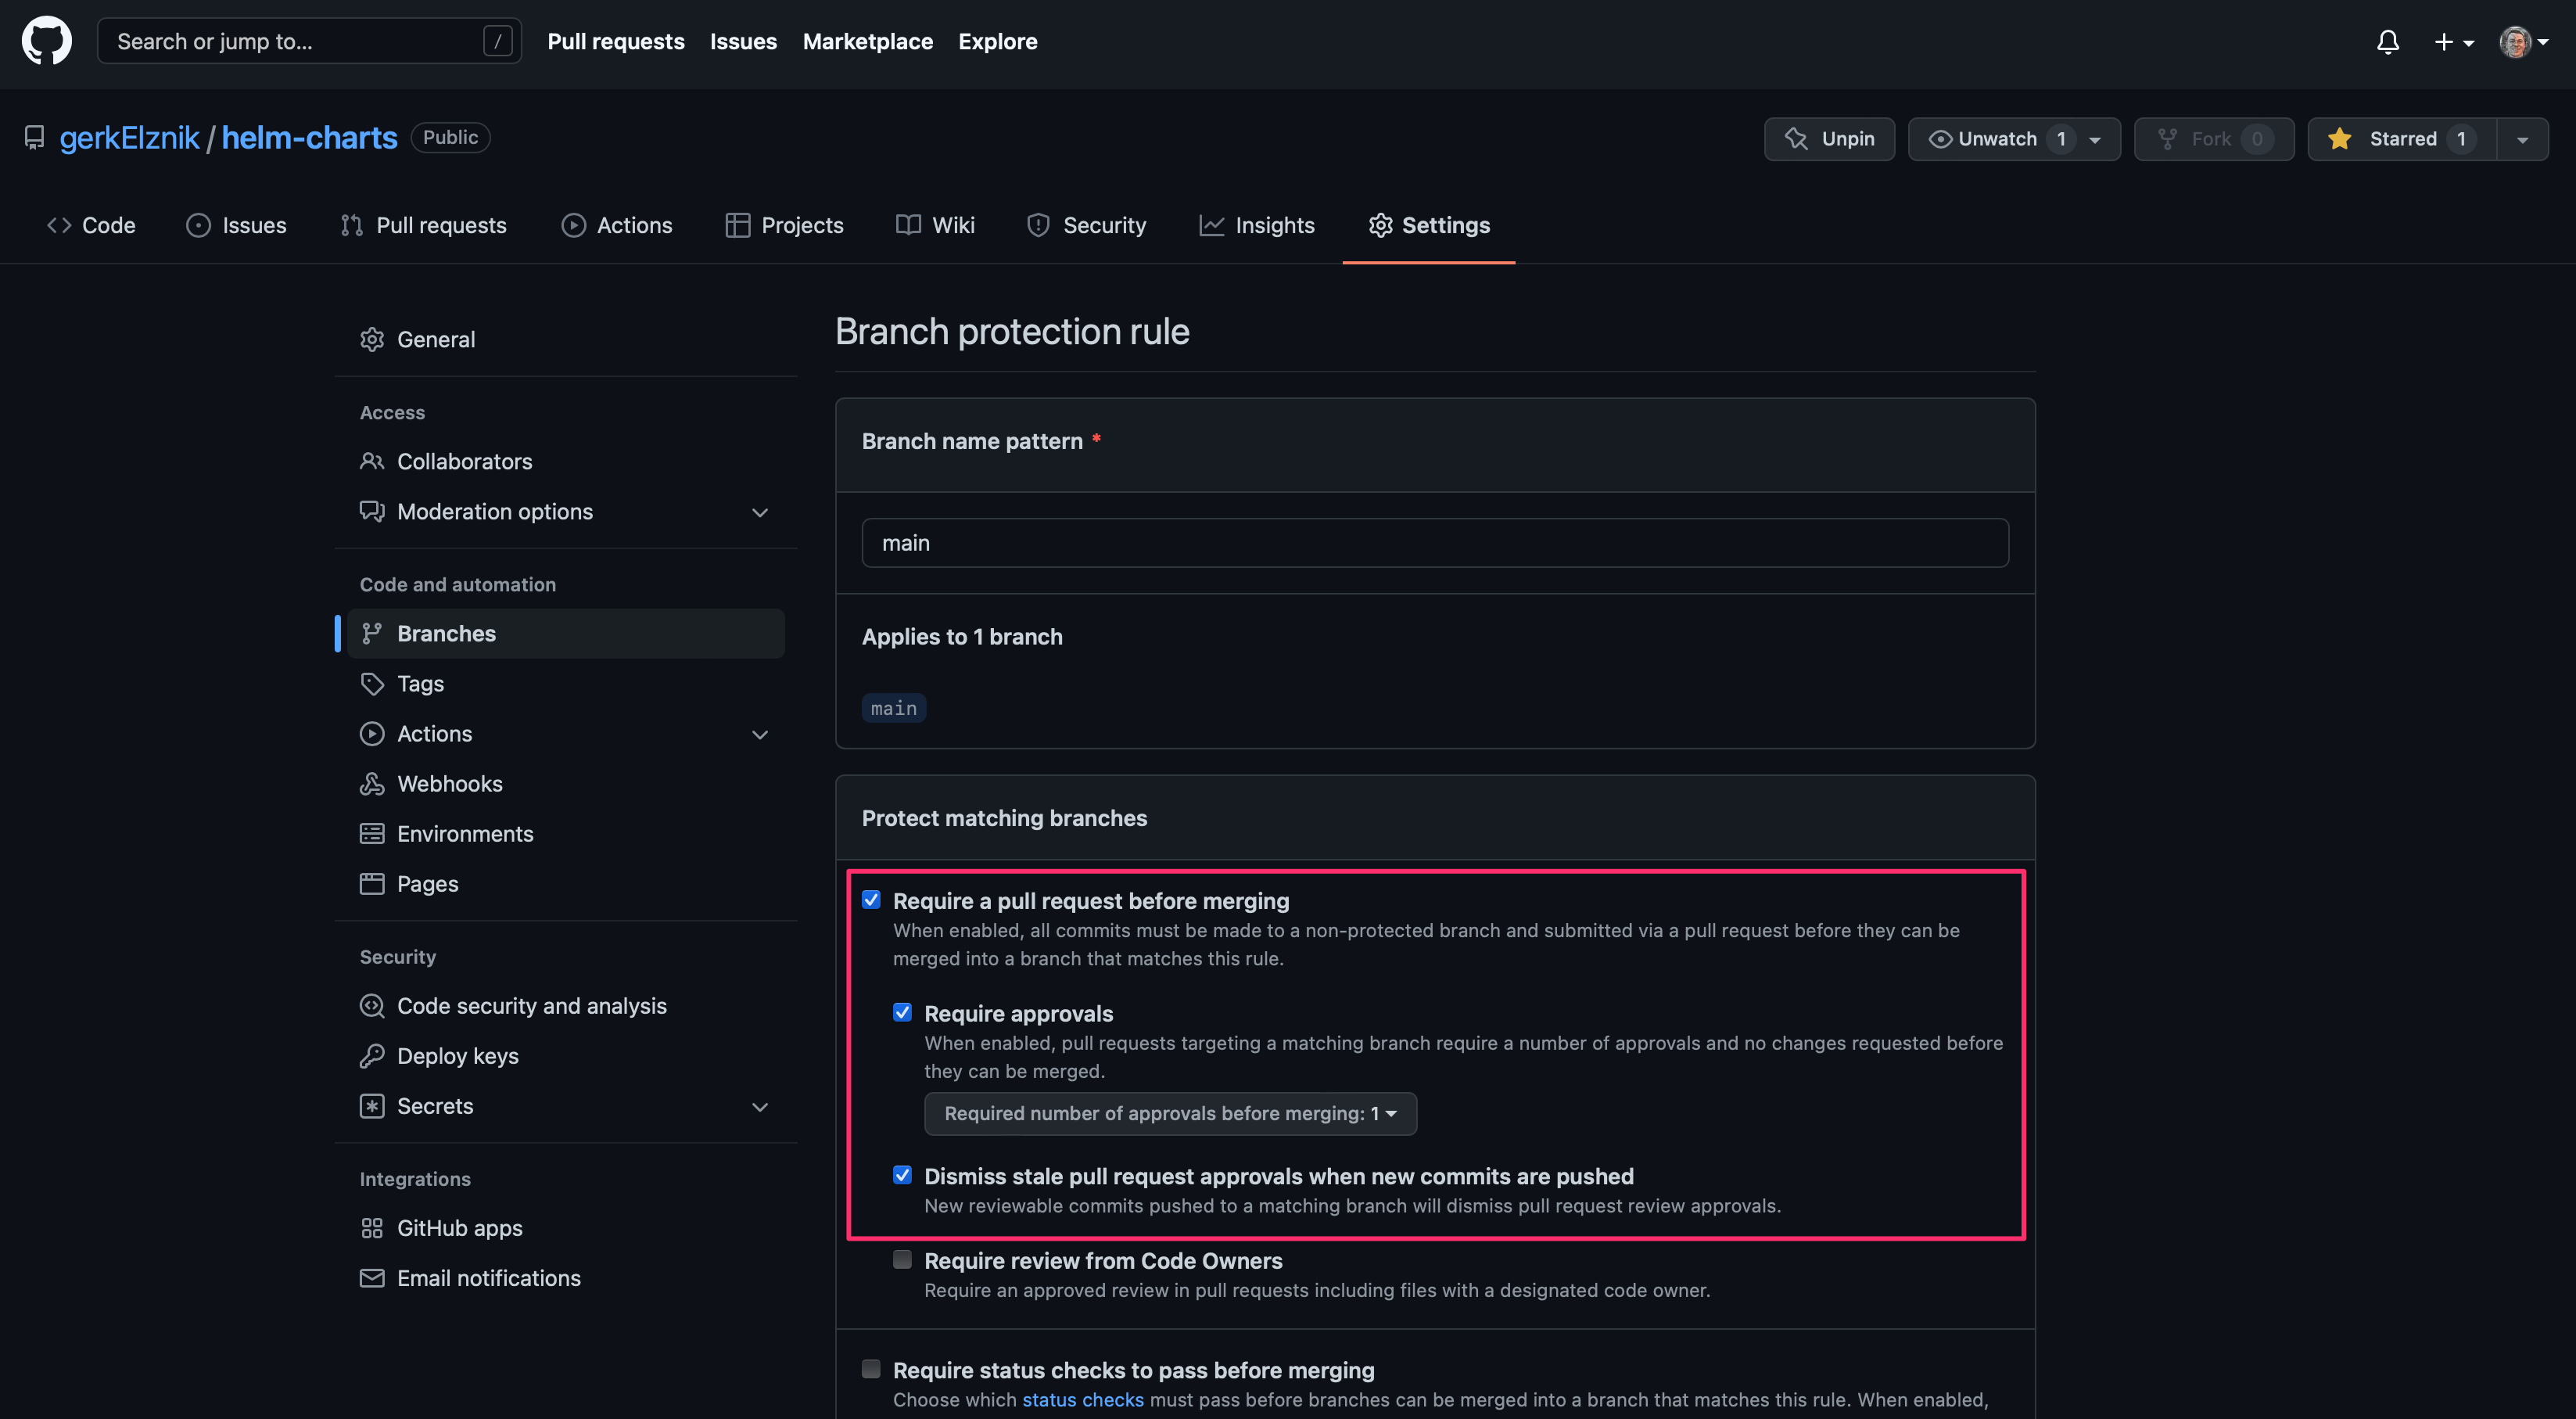Click the Deploy keys key icon
This screenshot has height=1419, width=2576.
point(372,1056)
